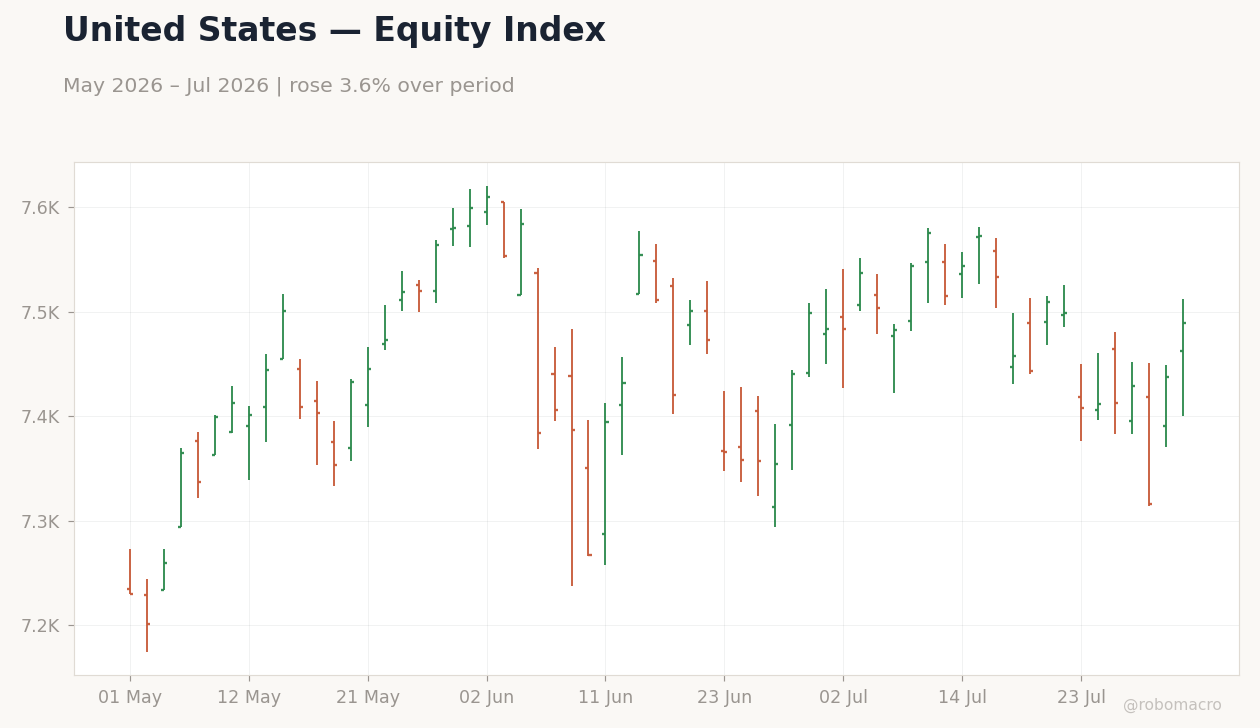Select the 7.6K y-axis label
Image resolution: width=1260 pixels, height=728 pixels.
[x=41, y=208]
